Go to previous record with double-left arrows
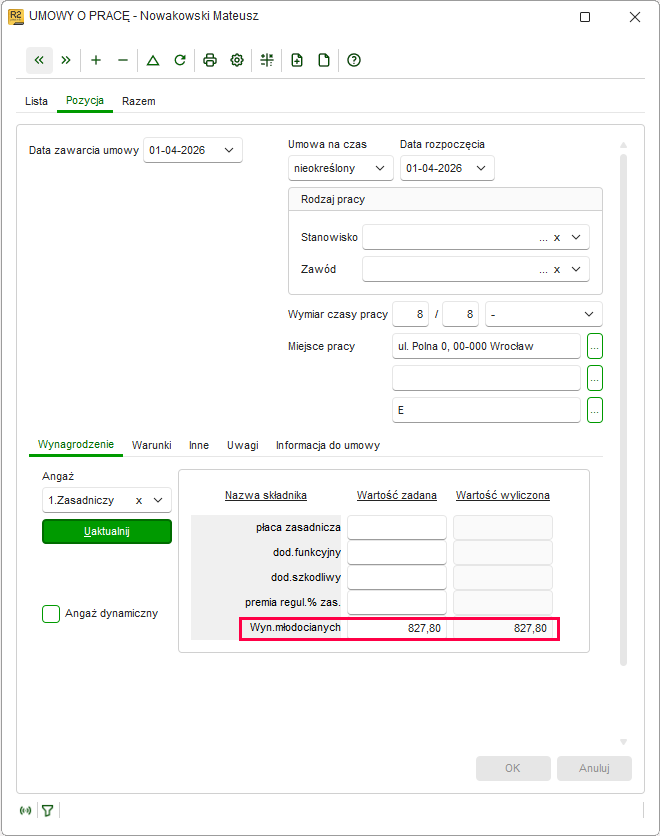 pyautogui.click(x=39, y=60)
